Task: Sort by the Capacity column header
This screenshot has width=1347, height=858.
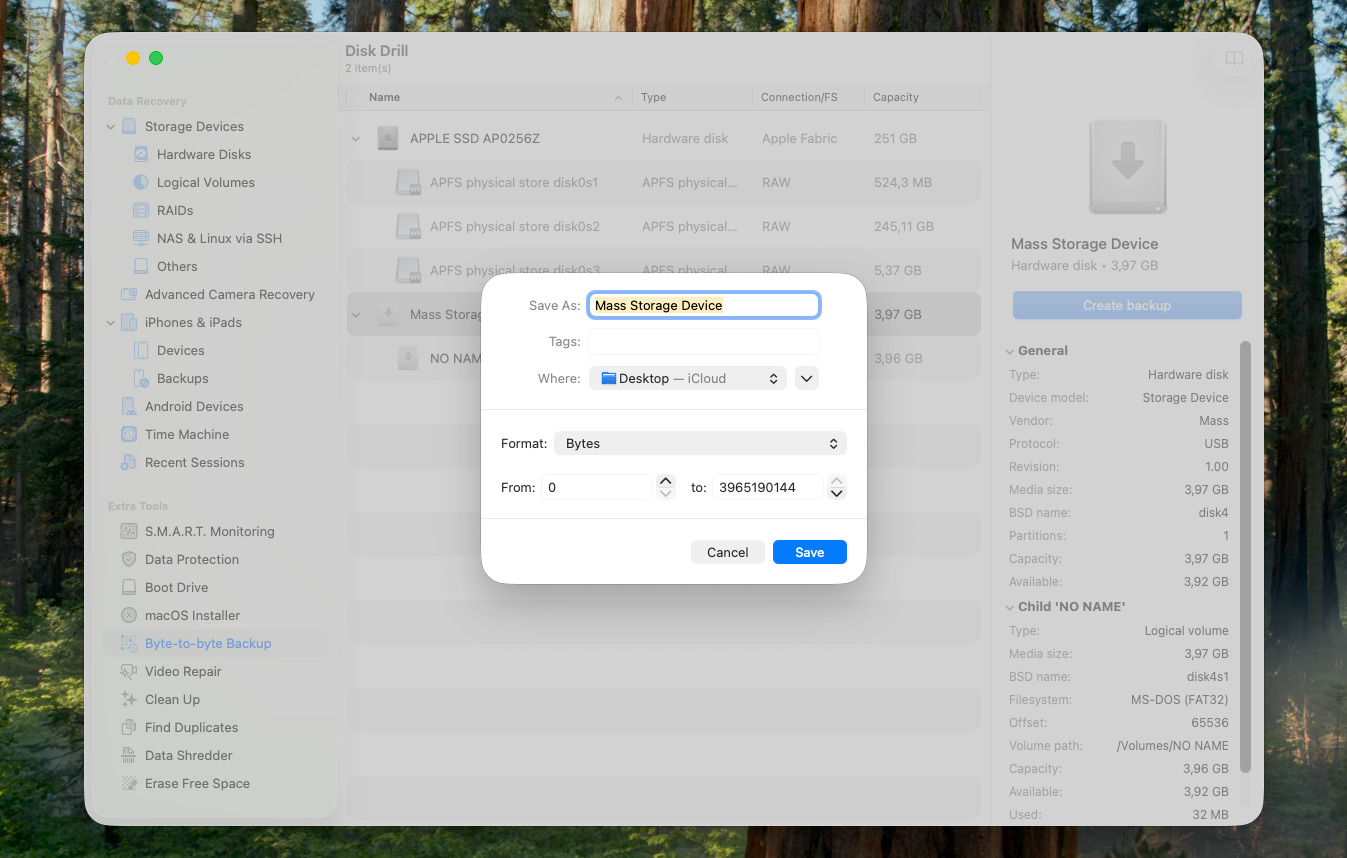Action: (922, 97)
